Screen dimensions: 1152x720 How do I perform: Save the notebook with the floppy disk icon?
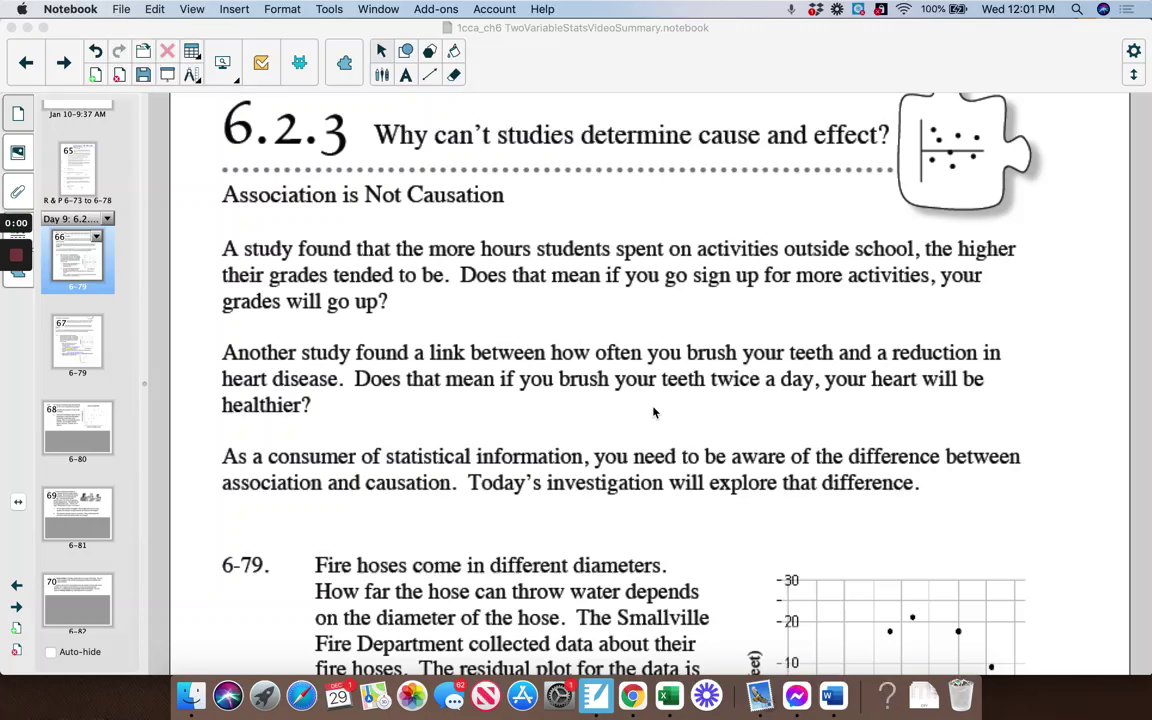pyautogui.click(x=143, y=74)
